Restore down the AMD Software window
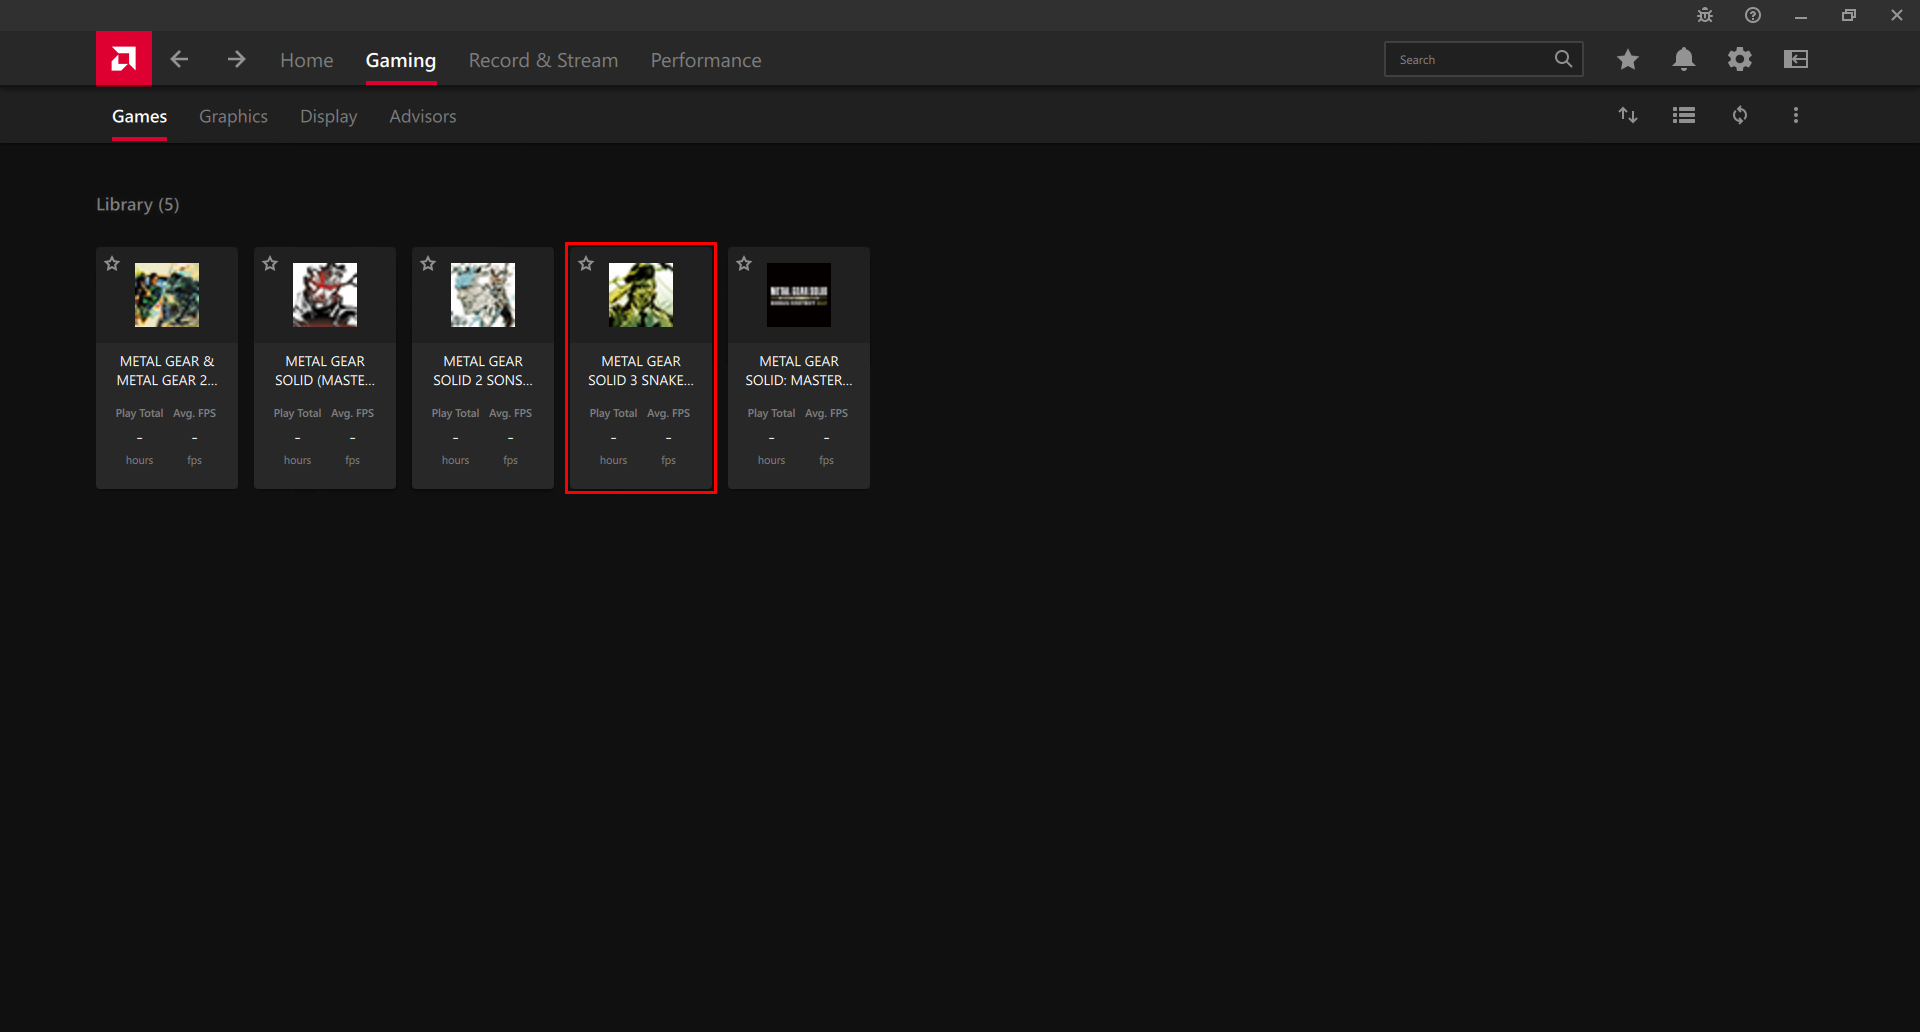 (1849, 15)
